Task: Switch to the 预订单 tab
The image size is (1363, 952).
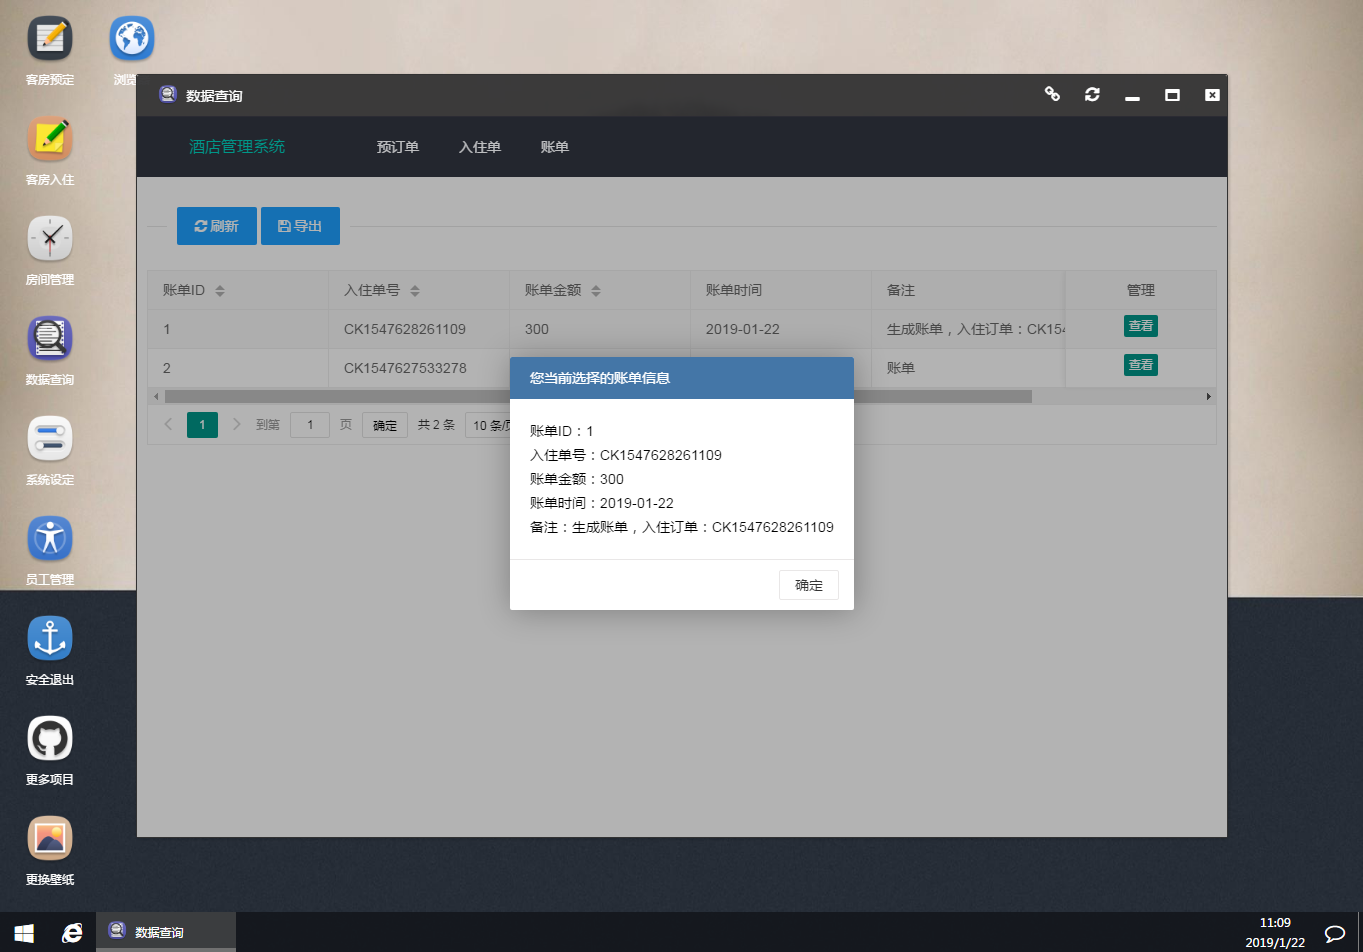Action: [x=398, y=147]
